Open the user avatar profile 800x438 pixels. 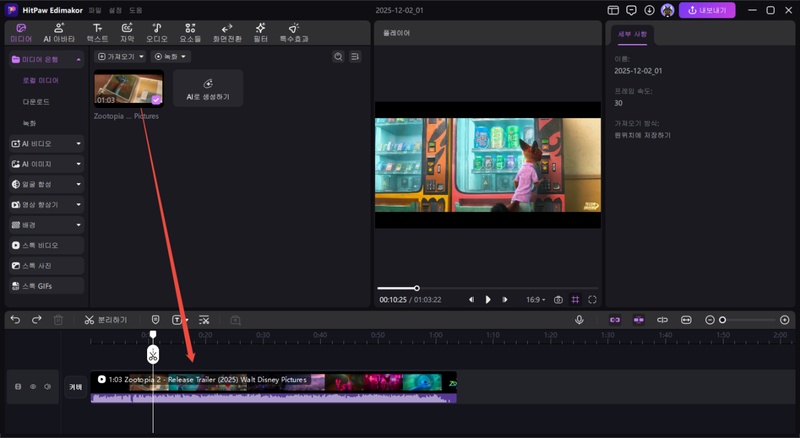pyautogui.click(x=667, y=10)
